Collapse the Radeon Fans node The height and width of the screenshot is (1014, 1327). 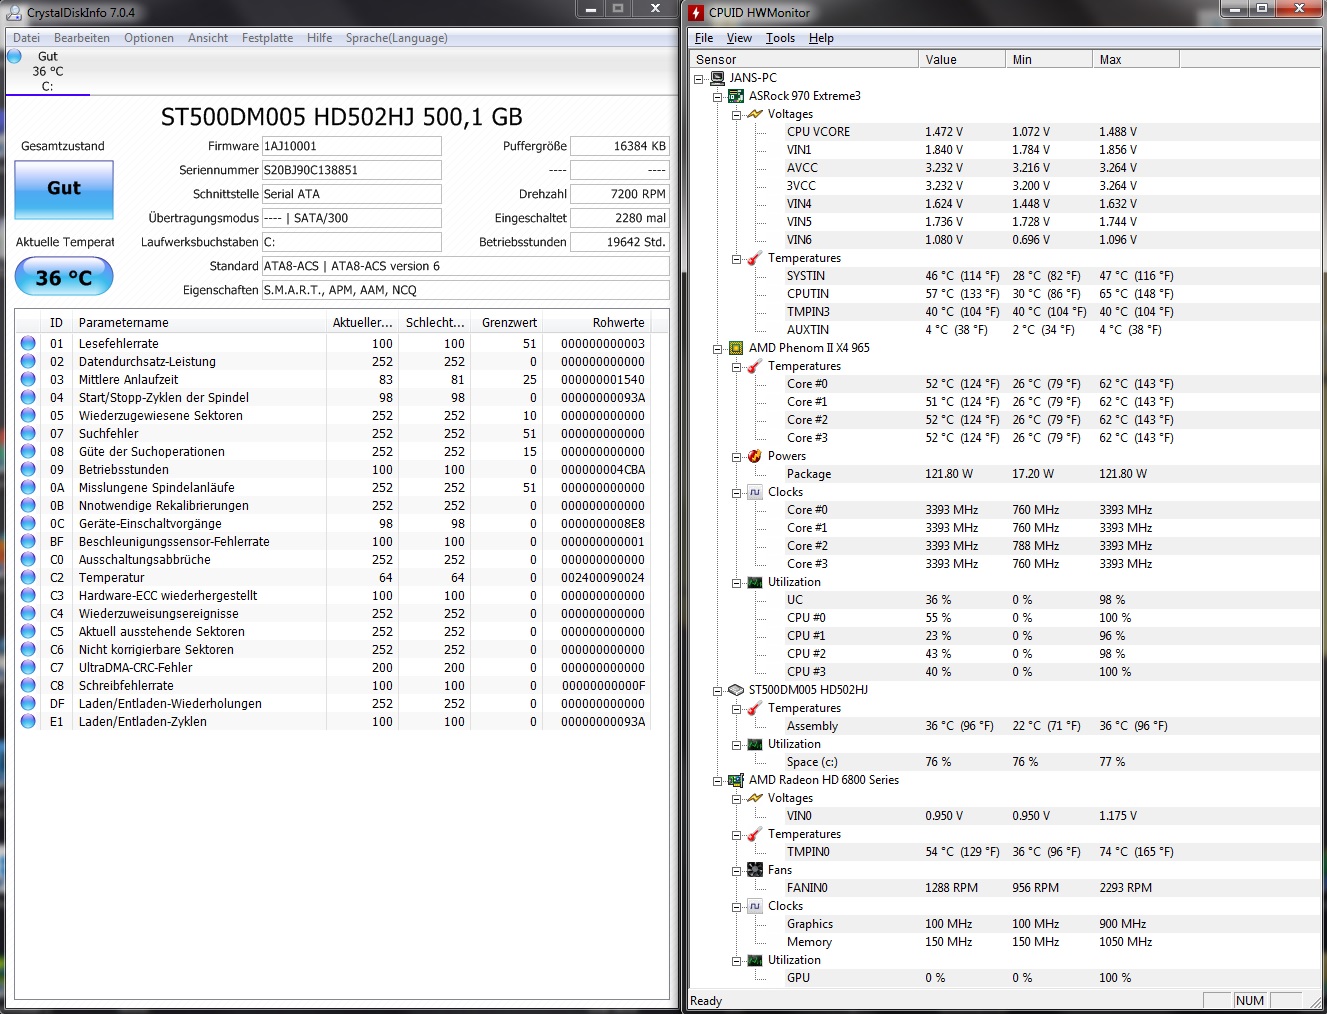click(x=737, y=871)
